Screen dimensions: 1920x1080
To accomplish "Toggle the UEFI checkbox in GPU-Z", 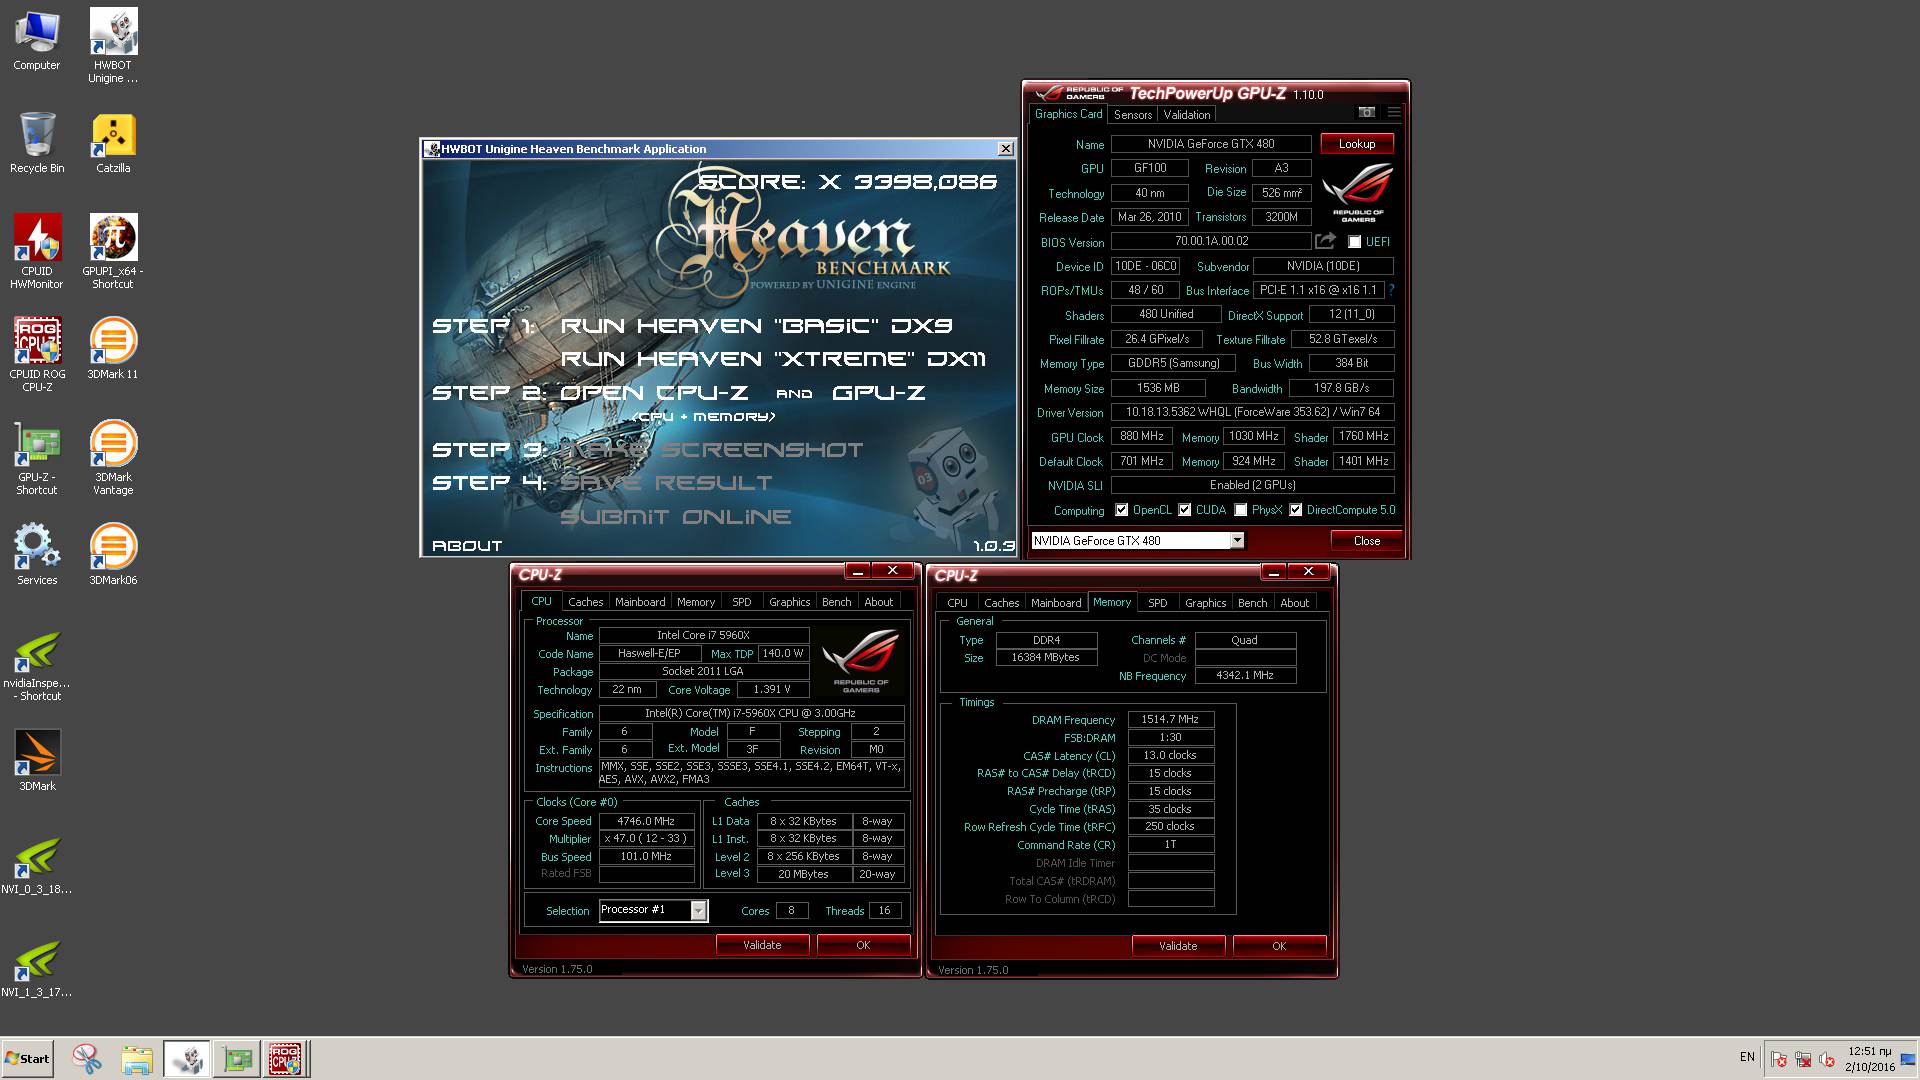I will point(1354,242).
